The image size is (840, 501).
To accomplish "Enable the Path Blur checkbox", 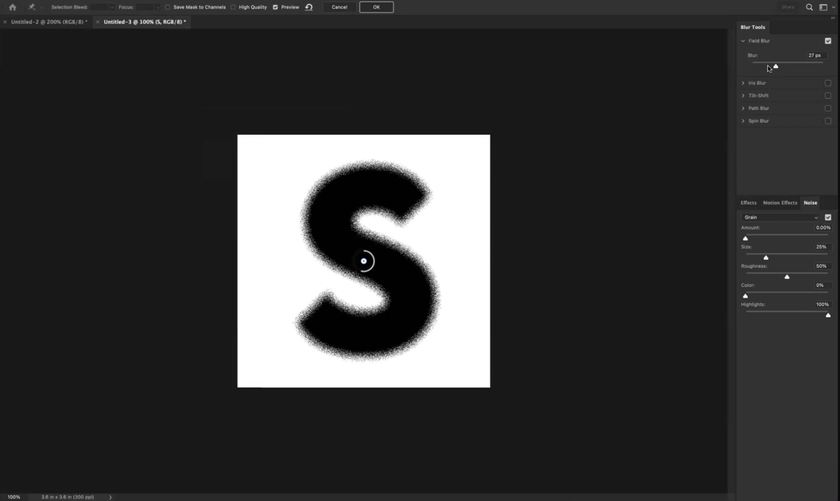I will (x=828, y=108).
